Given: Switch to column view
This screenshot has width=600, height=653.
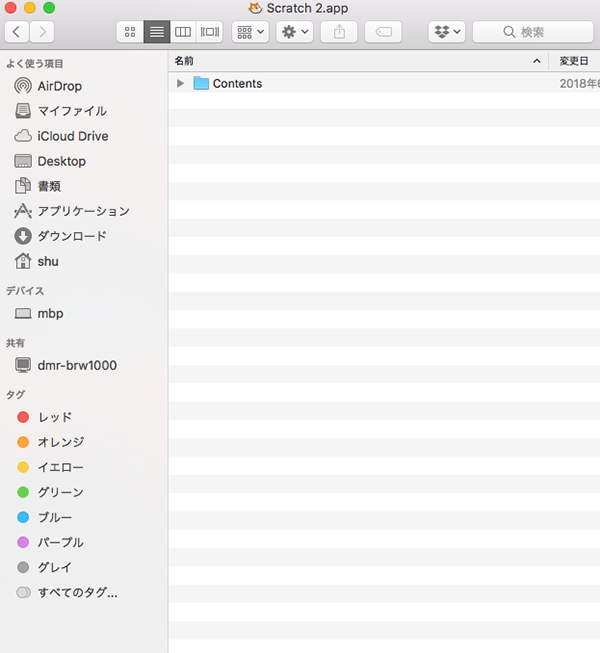Looking at the screenshot, I should (x=183, y=32).
